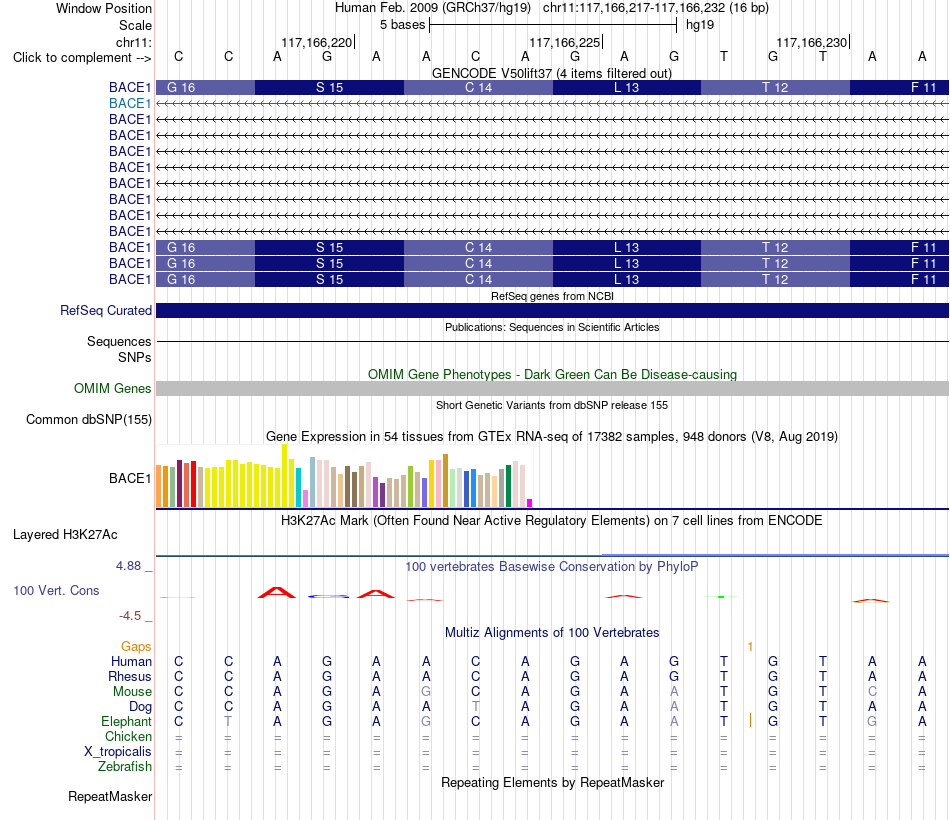This screenshot has height=820, width=950.
Task: Select the X_tropicalis alignment row label
Action: [x=118, y=752]
